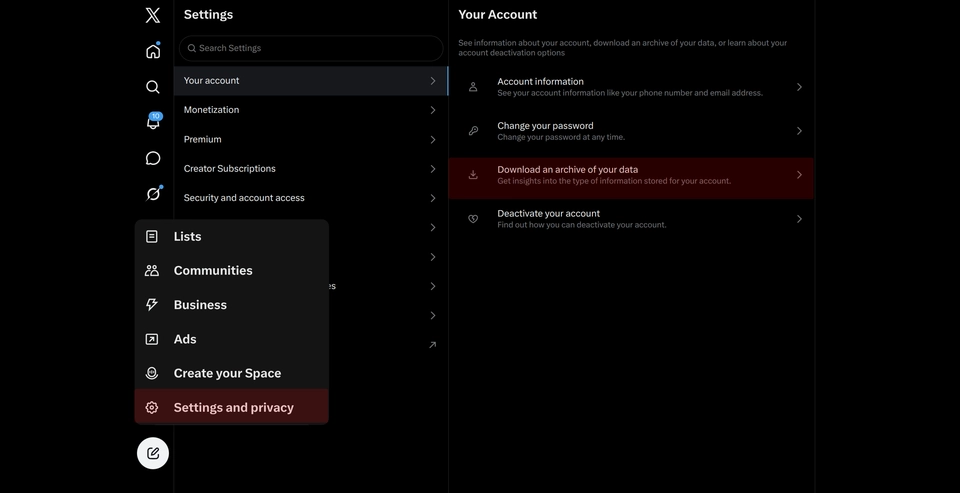960x493 pixels.
Task: Open Premium settings section
Action: [x=311, y=140]
